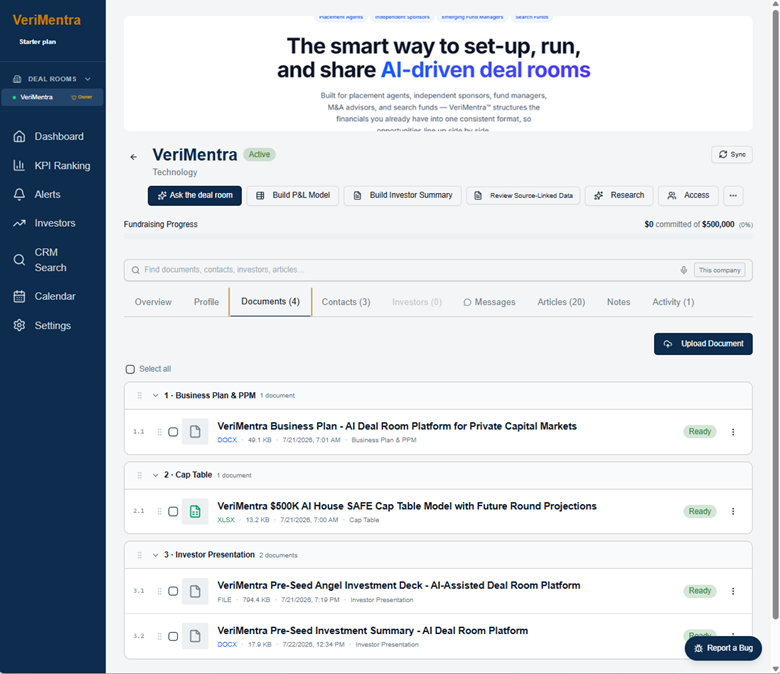Click the microphone icon in search bar
Viewport: 780px width, 674px height.
click(683, 270)
